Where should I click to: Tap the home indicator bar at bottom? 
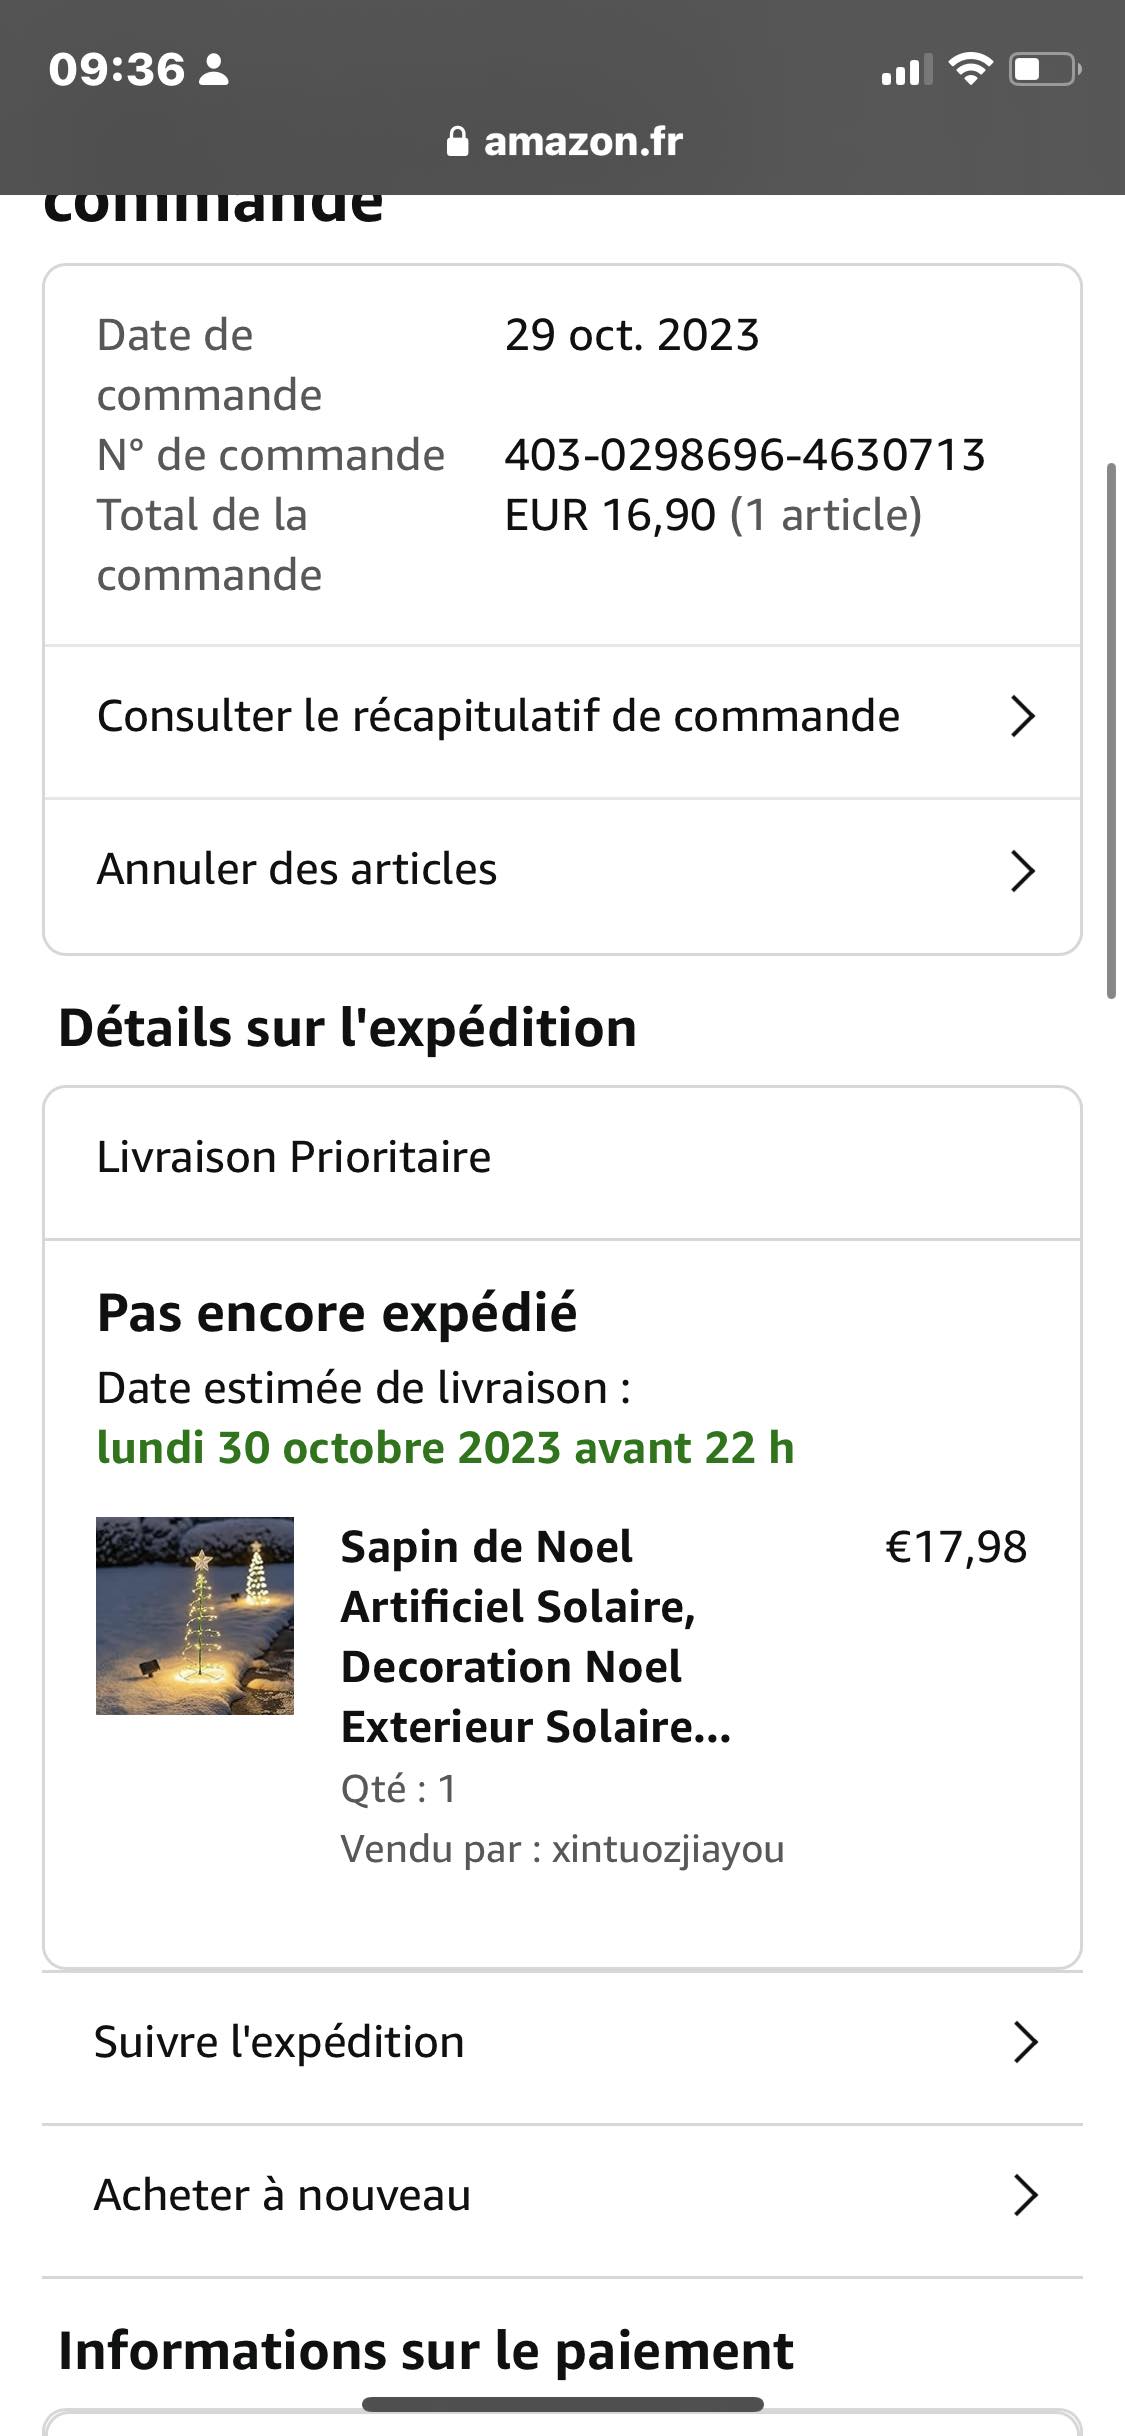click(x=563, y=2404)
